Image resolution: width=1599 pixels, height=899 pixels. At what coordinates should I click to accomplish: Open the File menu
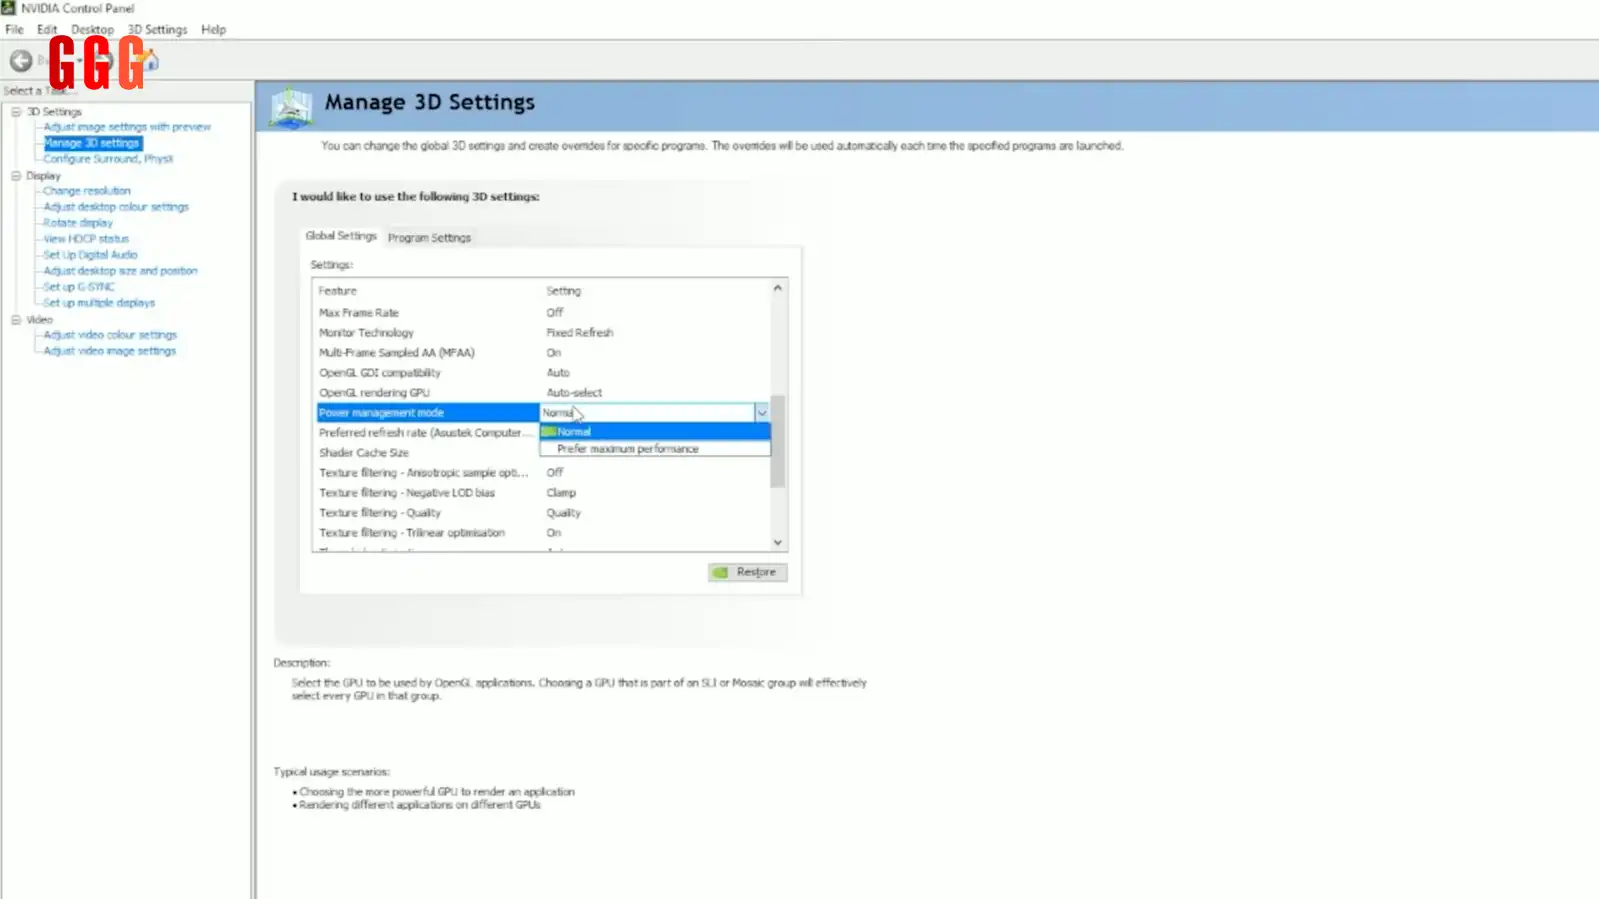click(x=14, y=29)
